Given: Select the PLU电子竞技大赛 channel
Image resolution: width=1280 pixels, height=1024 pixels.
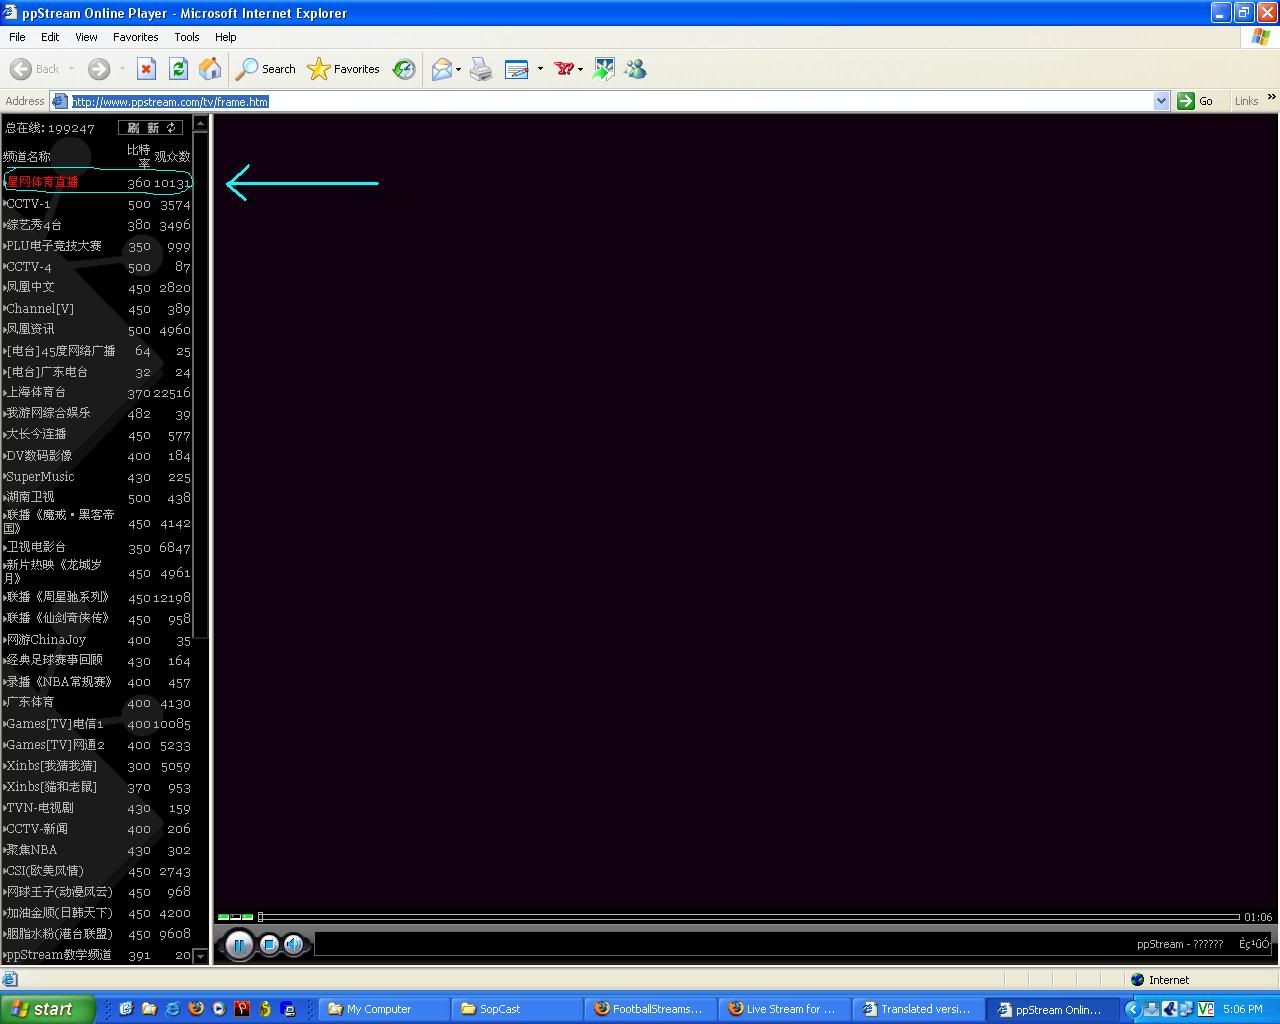Looking at the screenshot, I should (x=54, y=246).
